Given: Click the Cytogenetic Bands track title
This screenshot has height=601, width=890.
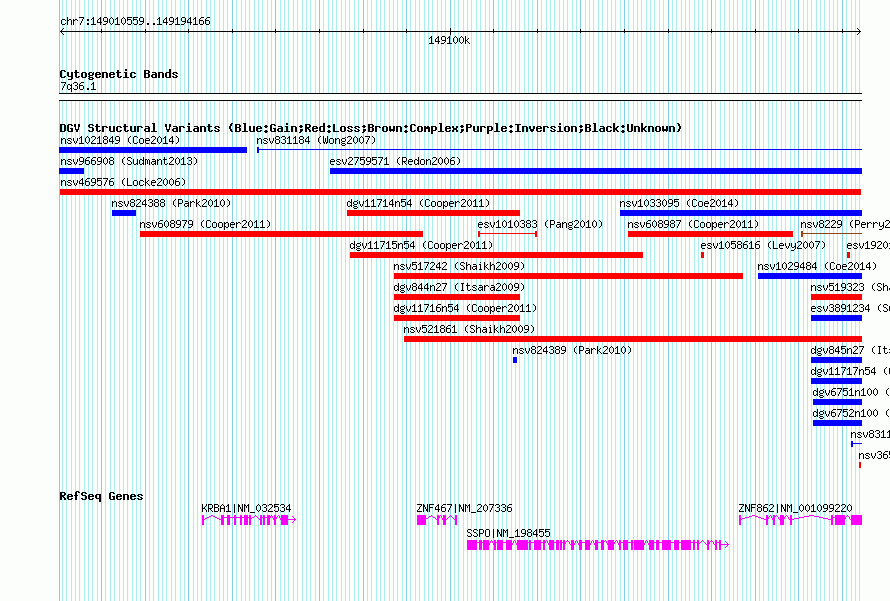Looking at the screenshot, I should (x=119, y=74).
